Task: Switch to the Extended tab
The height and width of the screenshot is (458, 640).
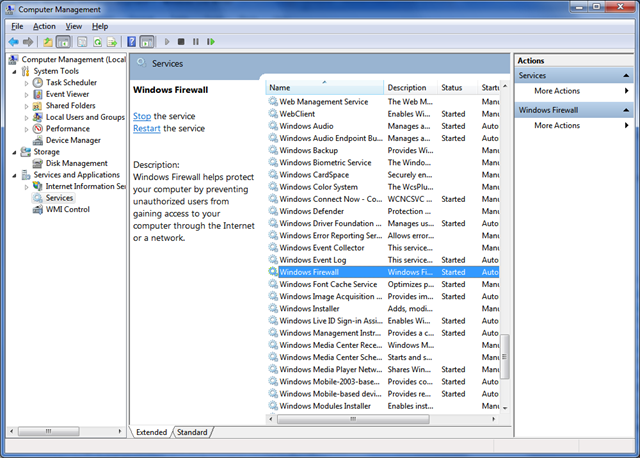Action: click(151, 432)
